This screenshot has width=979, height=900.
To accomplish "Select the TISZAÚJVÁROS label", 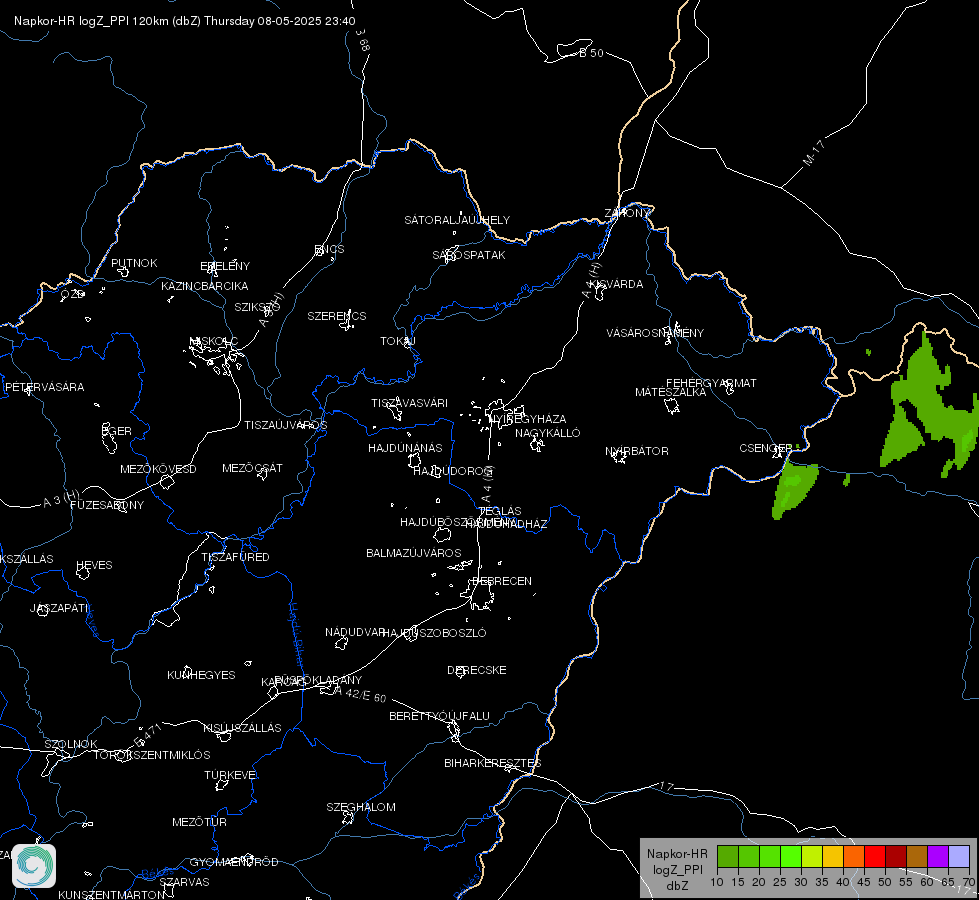I will point(285,425).
